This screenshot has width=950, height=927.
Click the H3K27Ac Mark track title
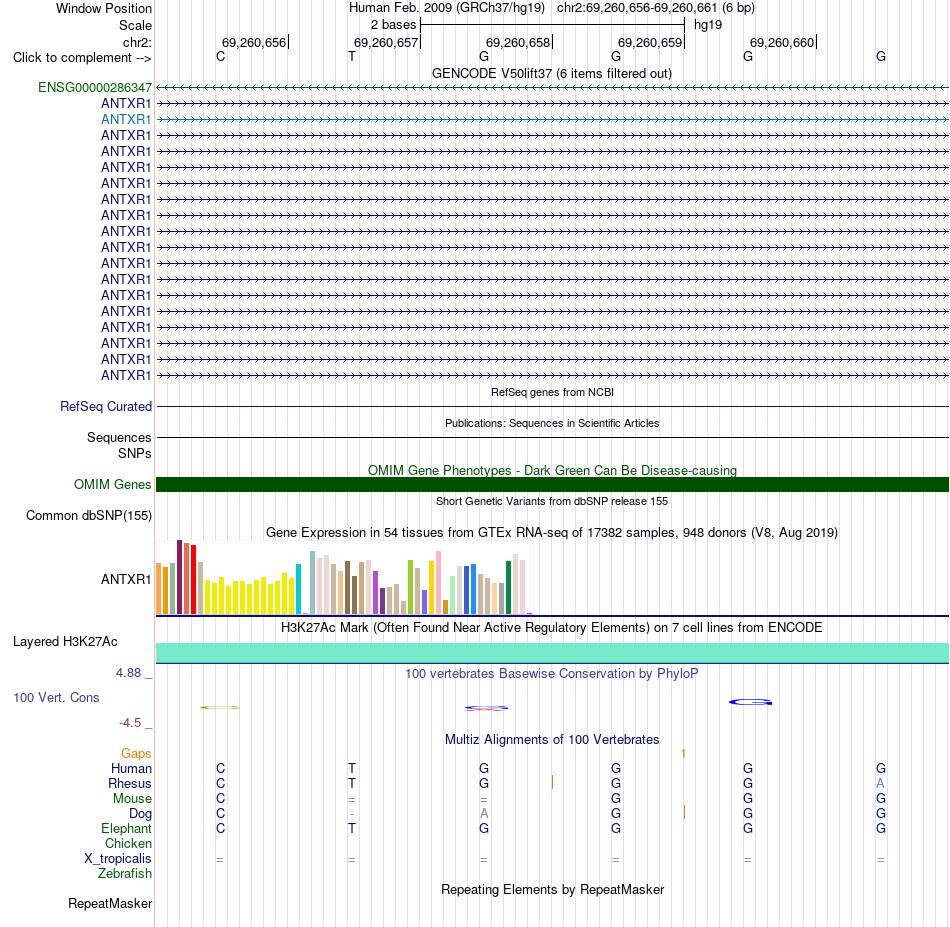[552, 627]
